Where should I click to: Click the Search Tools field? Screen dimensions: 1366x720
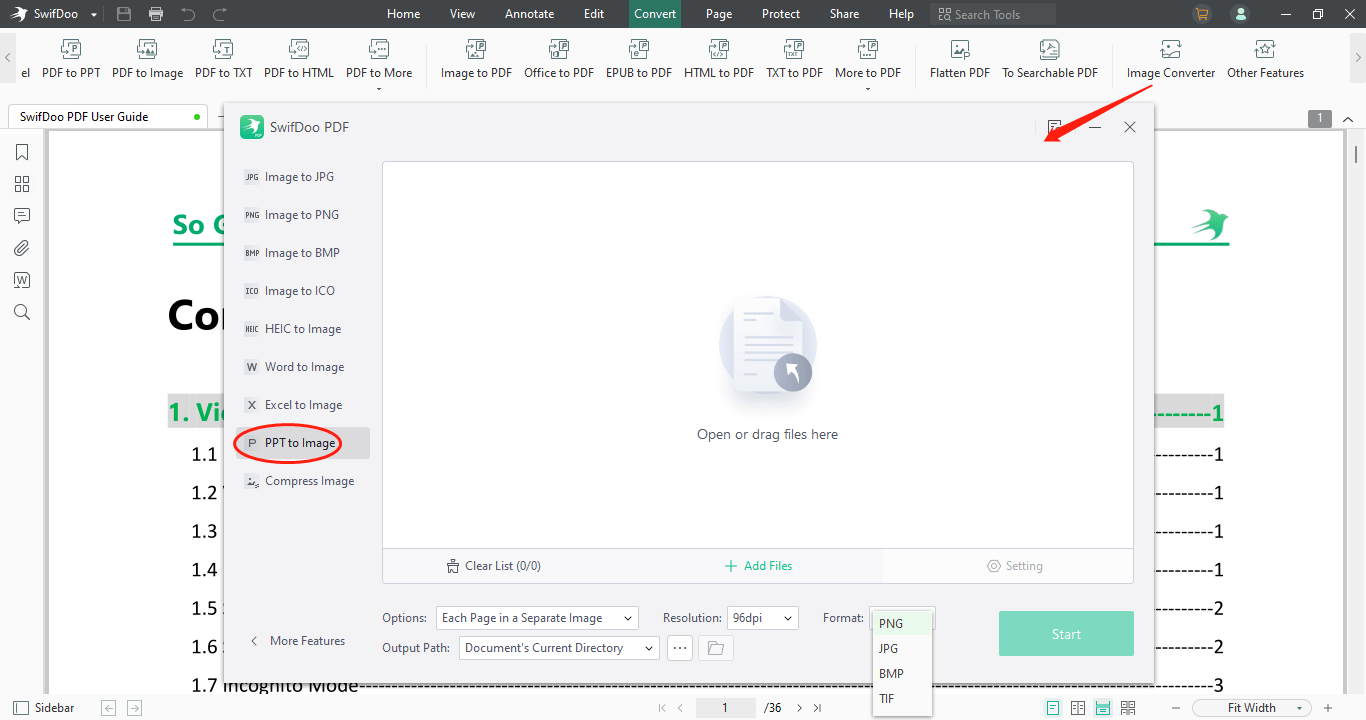(993, 14)
